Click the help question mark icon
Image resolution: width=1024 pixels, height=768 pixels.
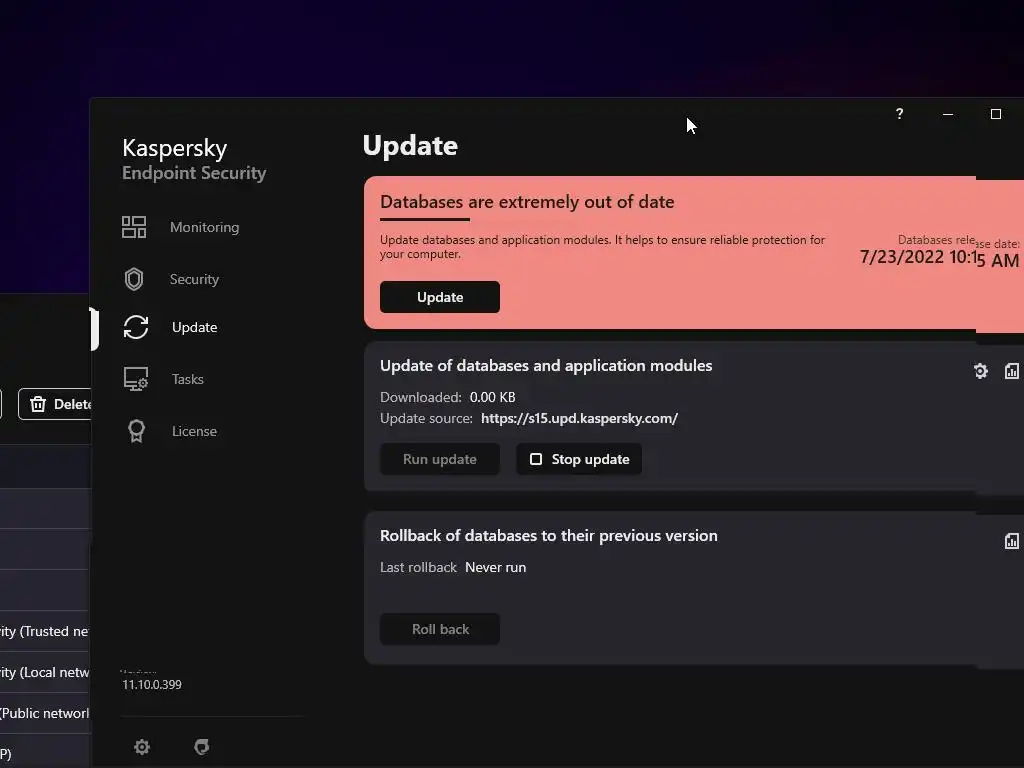[x=899, y=114]
